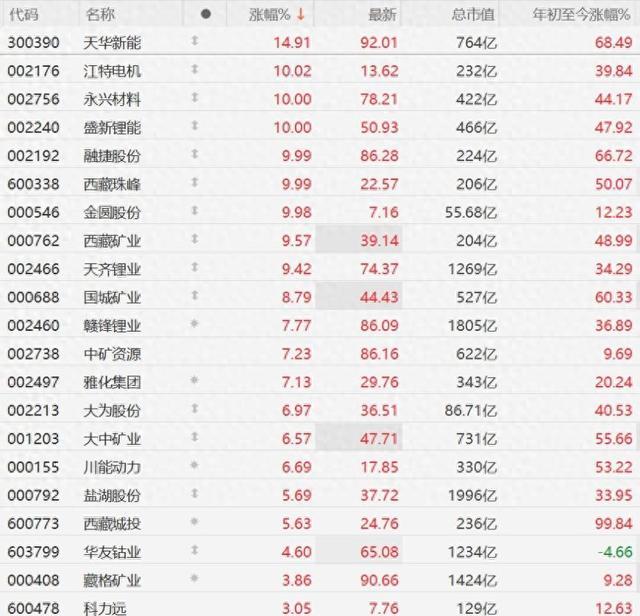Click the 代码 column header
640x616 pixels.
pyautogui.click(x=25, y=14)
